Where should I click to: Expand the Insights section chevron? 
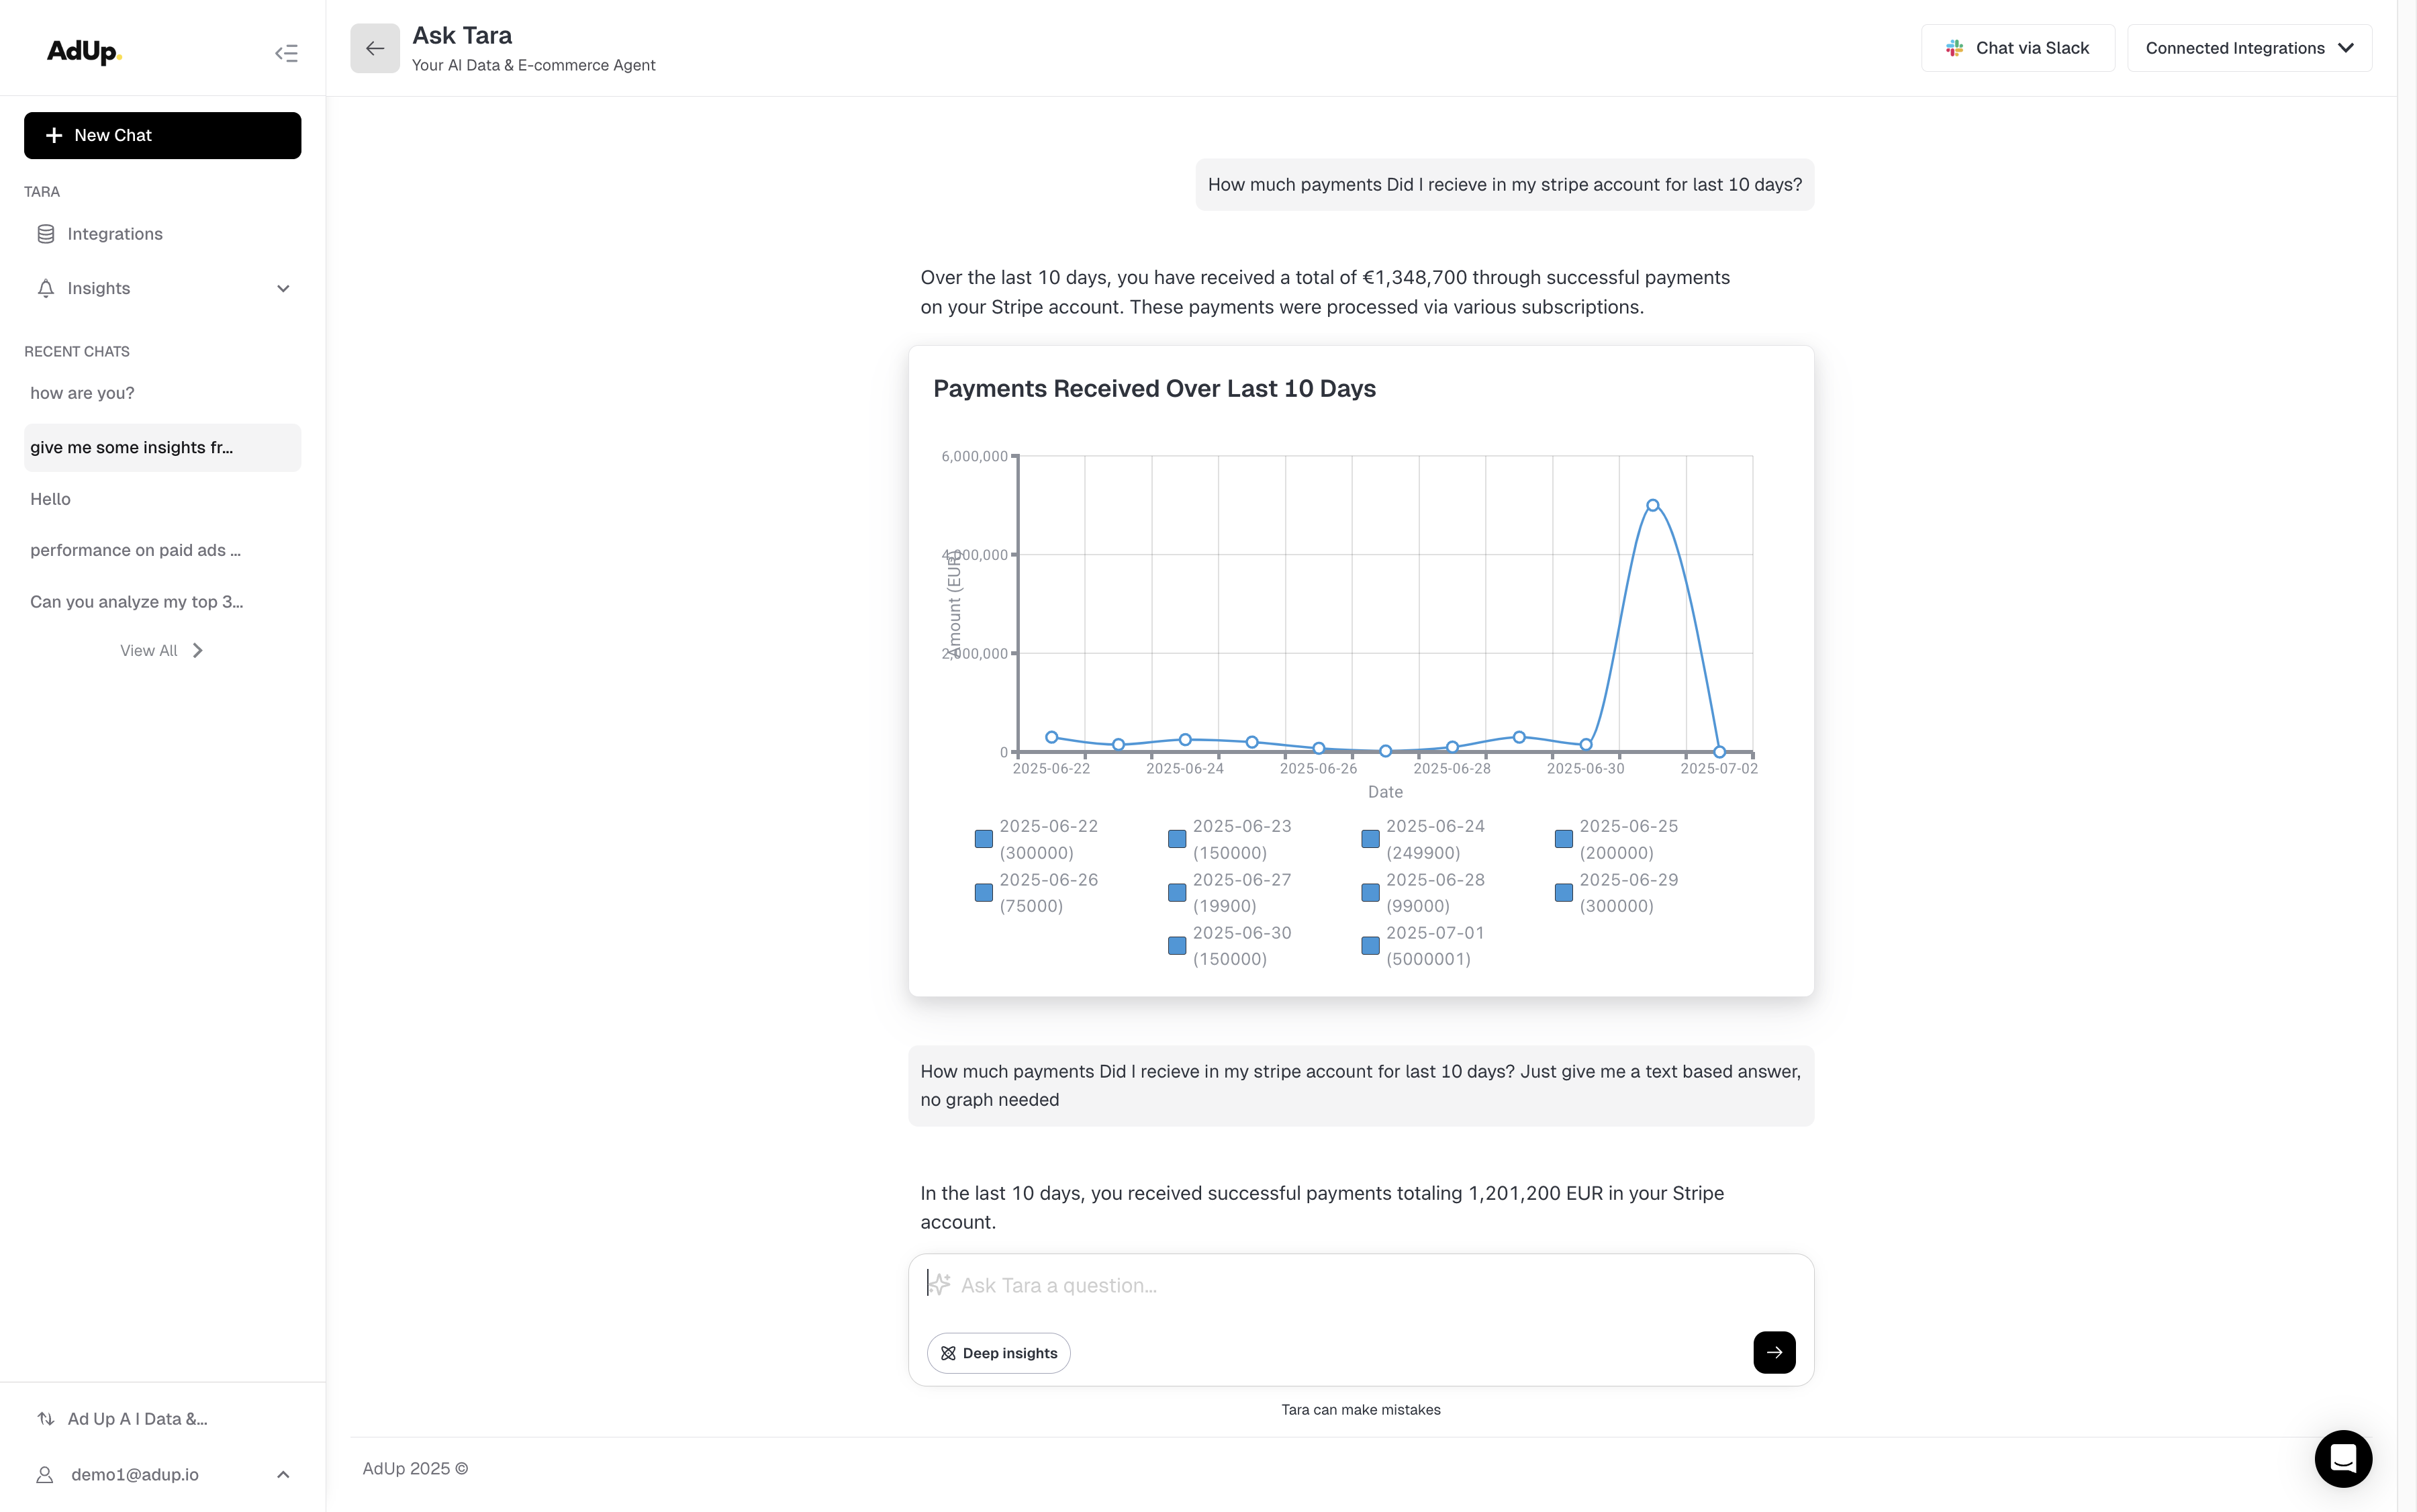tap(283, 289)
